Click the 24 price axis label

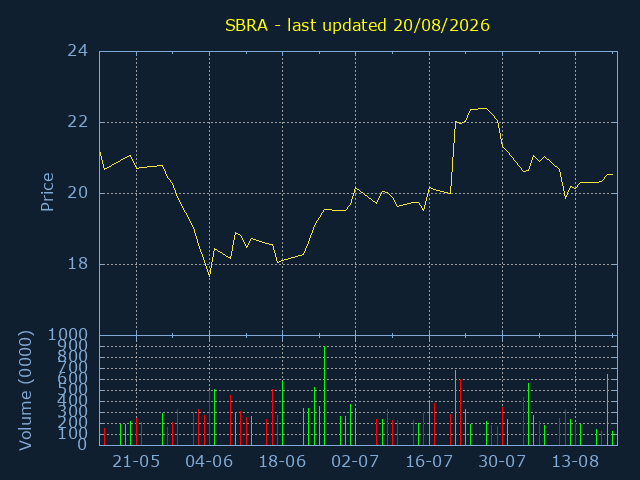coord(78,51)
